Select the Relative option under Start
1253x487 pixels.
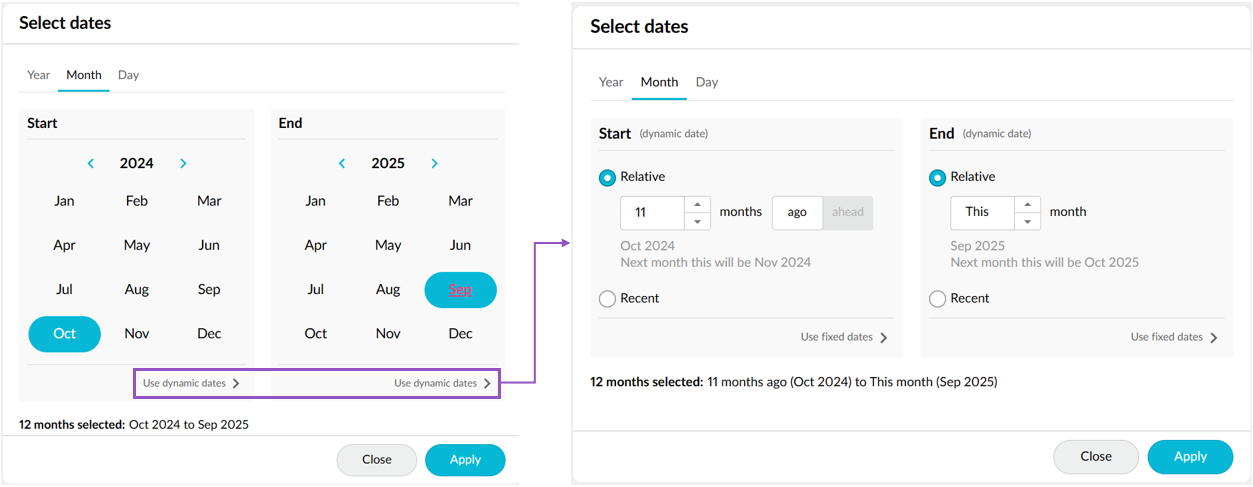pos(607,177)
